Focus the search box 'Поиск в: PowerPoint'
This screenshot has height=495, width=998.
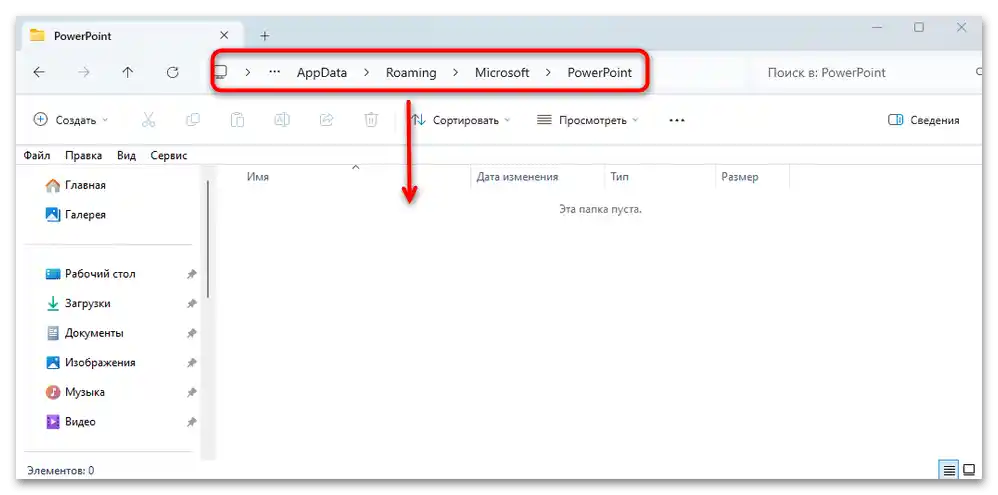tap(866, 73)
